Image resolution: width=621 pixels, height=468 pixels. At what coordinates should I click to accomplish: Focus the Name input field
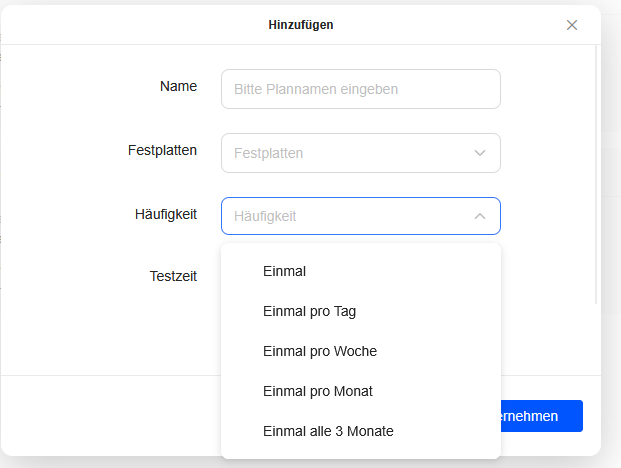click(360, 89)
